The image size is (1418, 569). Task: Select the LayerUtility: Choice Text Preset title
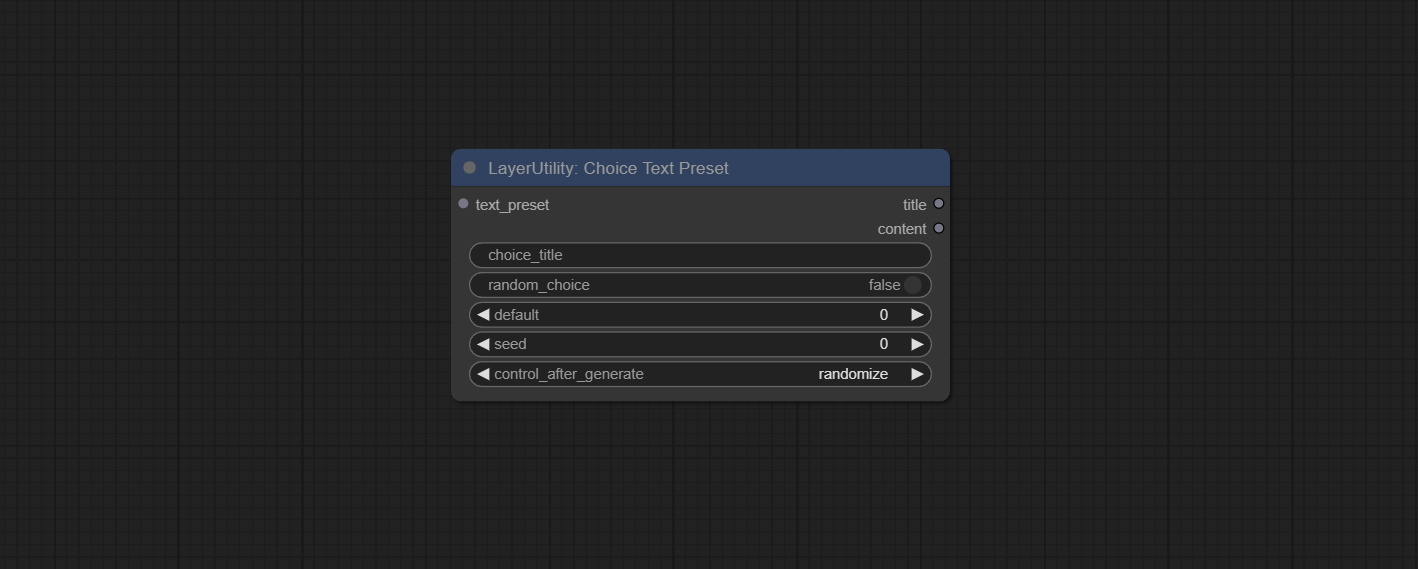[608, 168]
